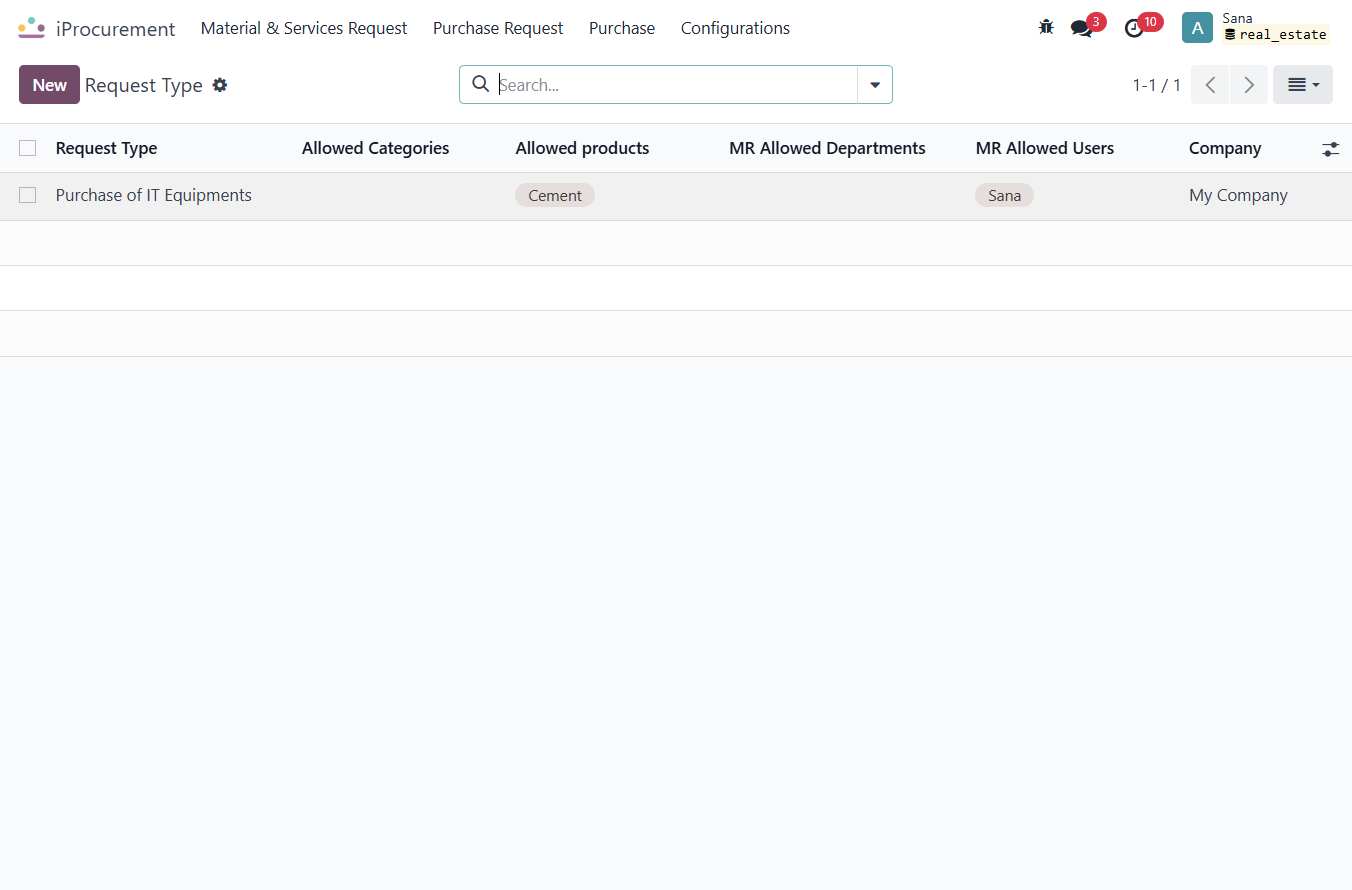Click the 1-1 / 1 pager counter

click(x=1156, y=85)
